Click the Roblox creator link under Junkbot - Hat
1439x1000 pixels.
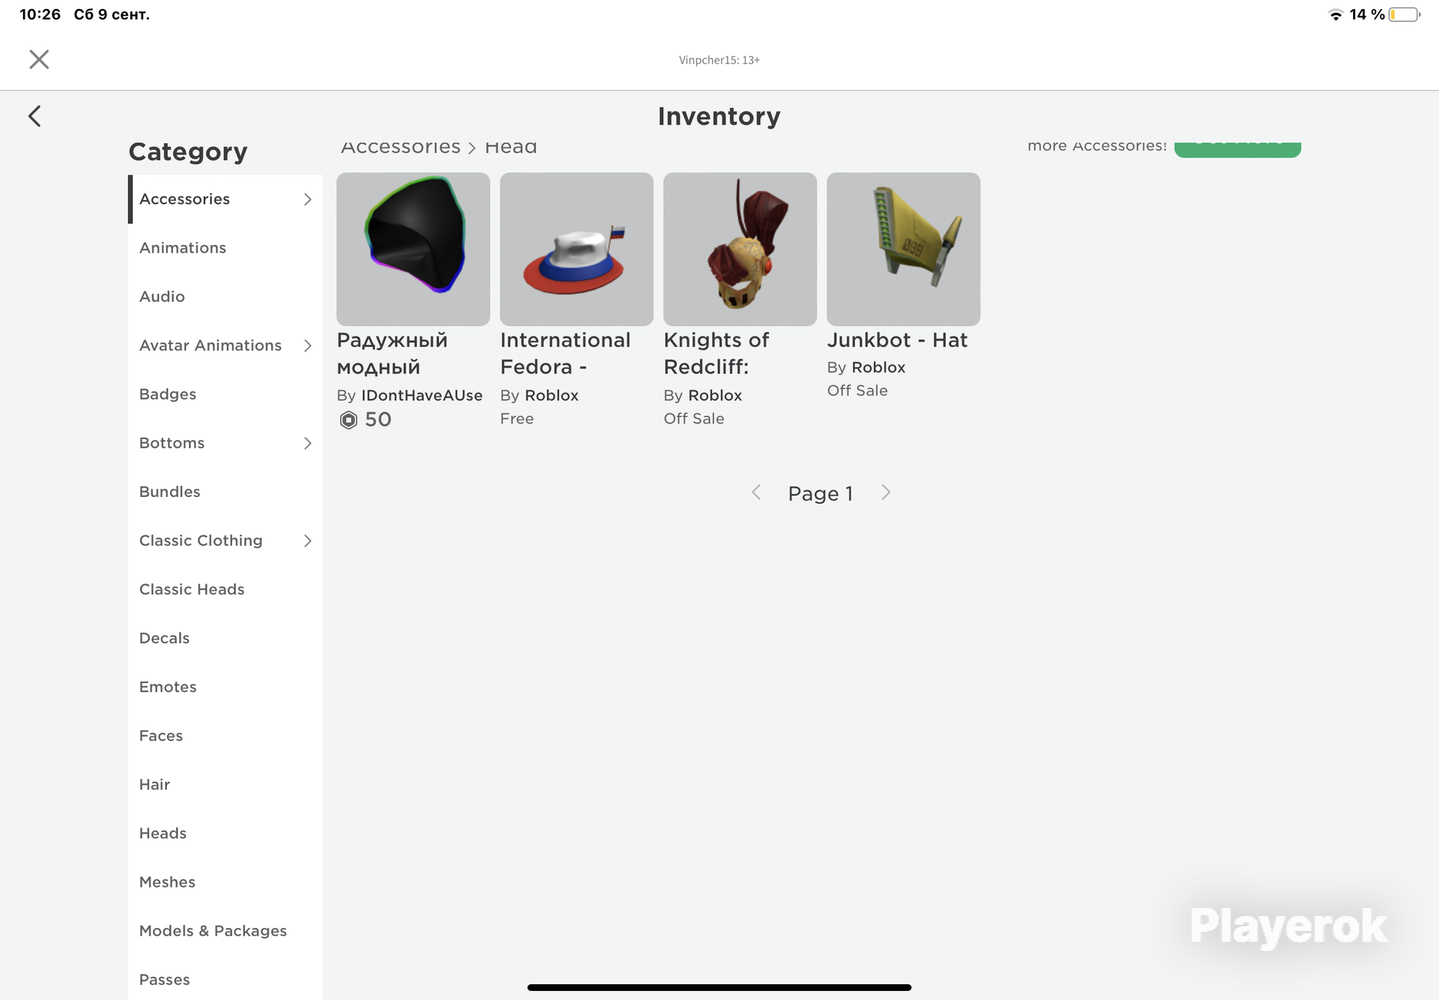click(x=878, y=367)
